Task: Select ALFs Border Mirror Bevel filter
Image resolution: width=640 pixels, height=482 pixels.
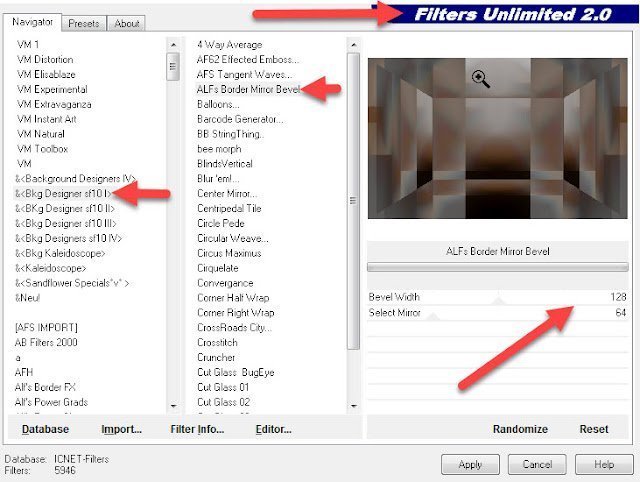Action: click(248, 89)
